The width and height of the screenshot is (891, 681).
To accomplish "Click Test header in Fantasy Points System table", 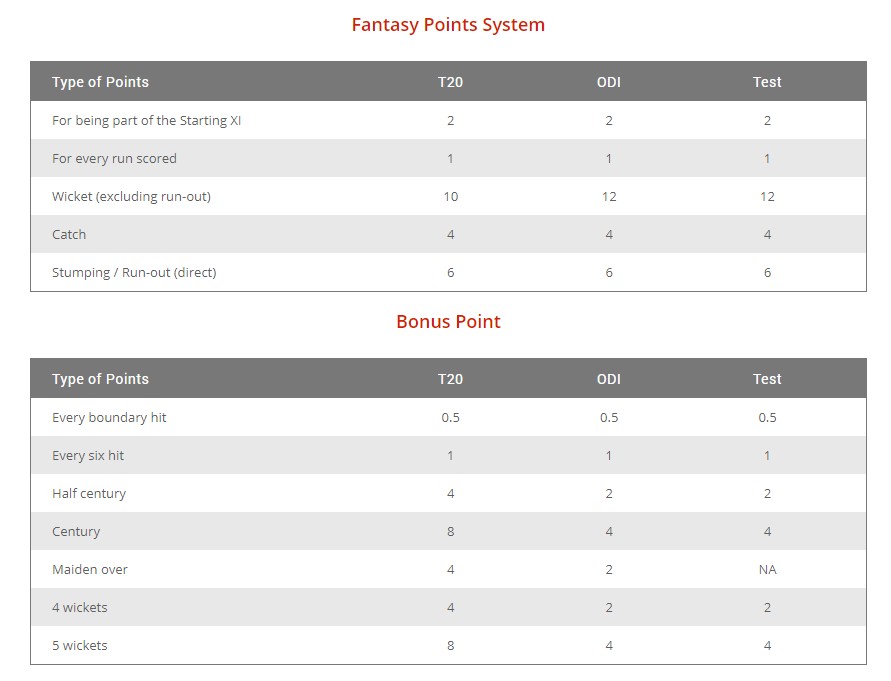I will click(x=767, y=82).
